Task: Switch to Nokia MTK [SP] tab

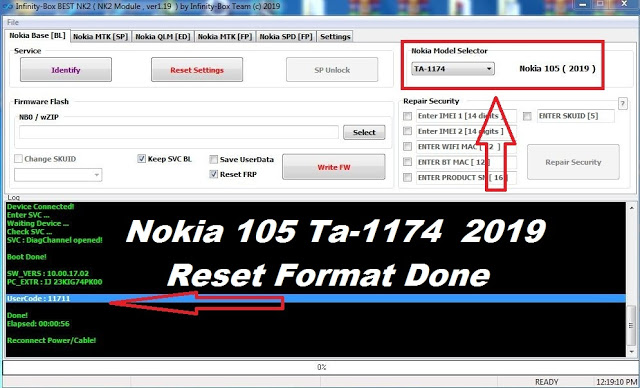Action: (x=100, y=37)
